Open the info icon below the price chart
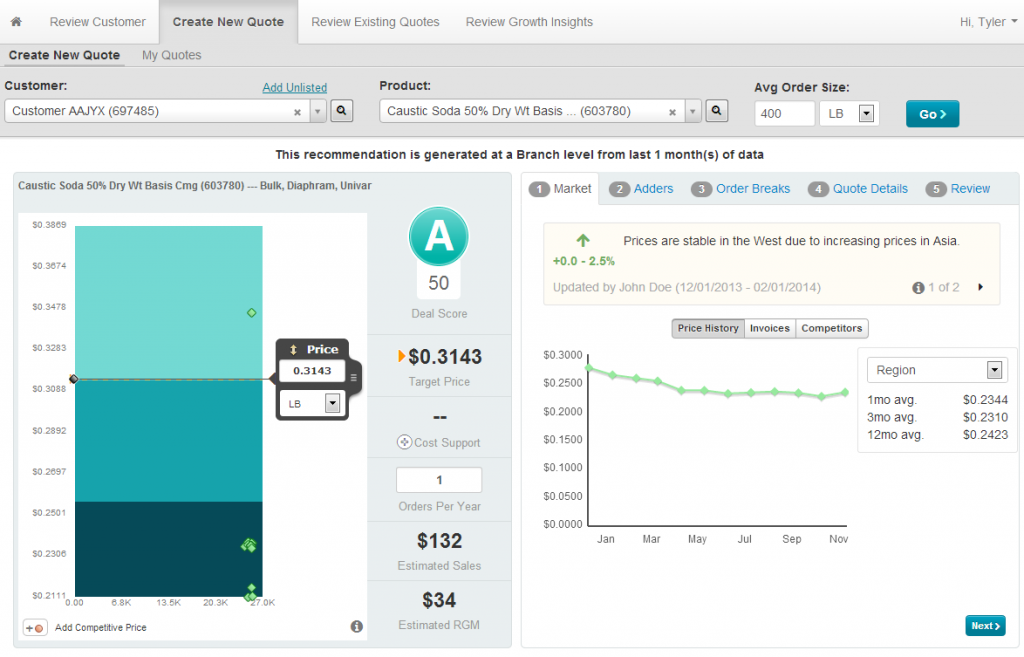The width and height of the screenshot is (1024, 657). (357, 626)
